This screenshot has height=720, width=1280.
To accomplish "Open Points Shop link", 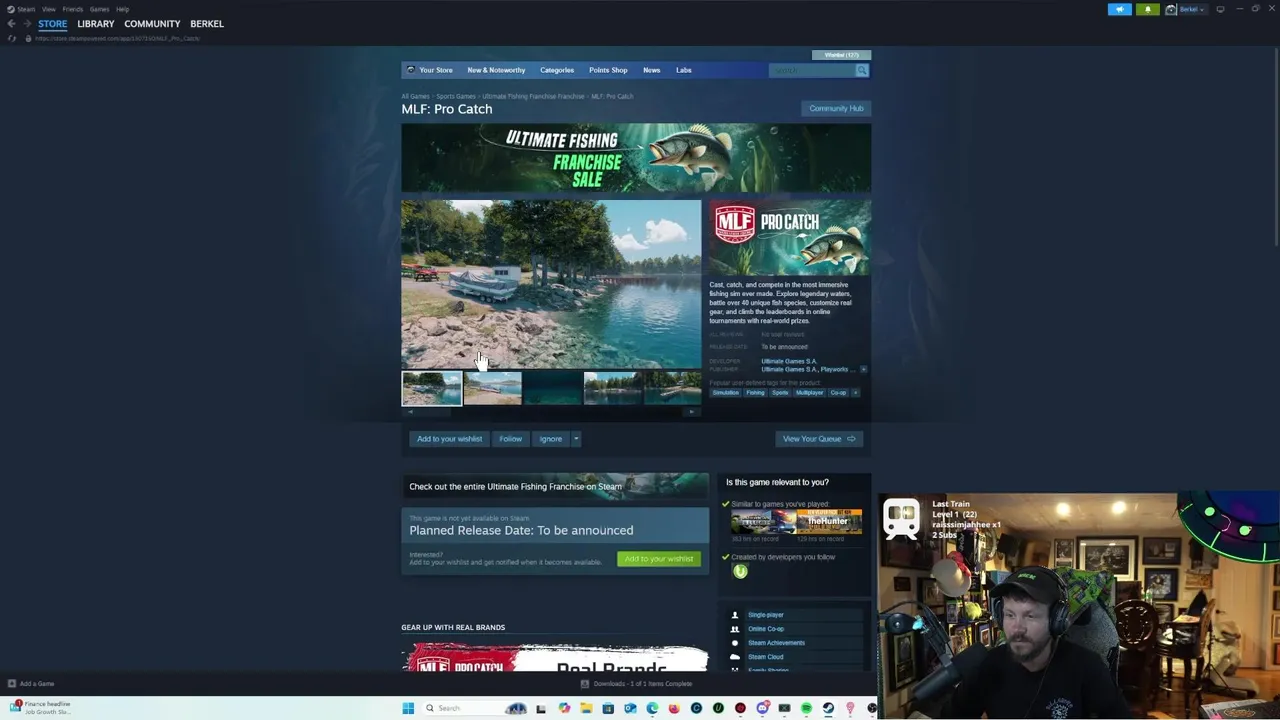I will [x=608, y=70].
